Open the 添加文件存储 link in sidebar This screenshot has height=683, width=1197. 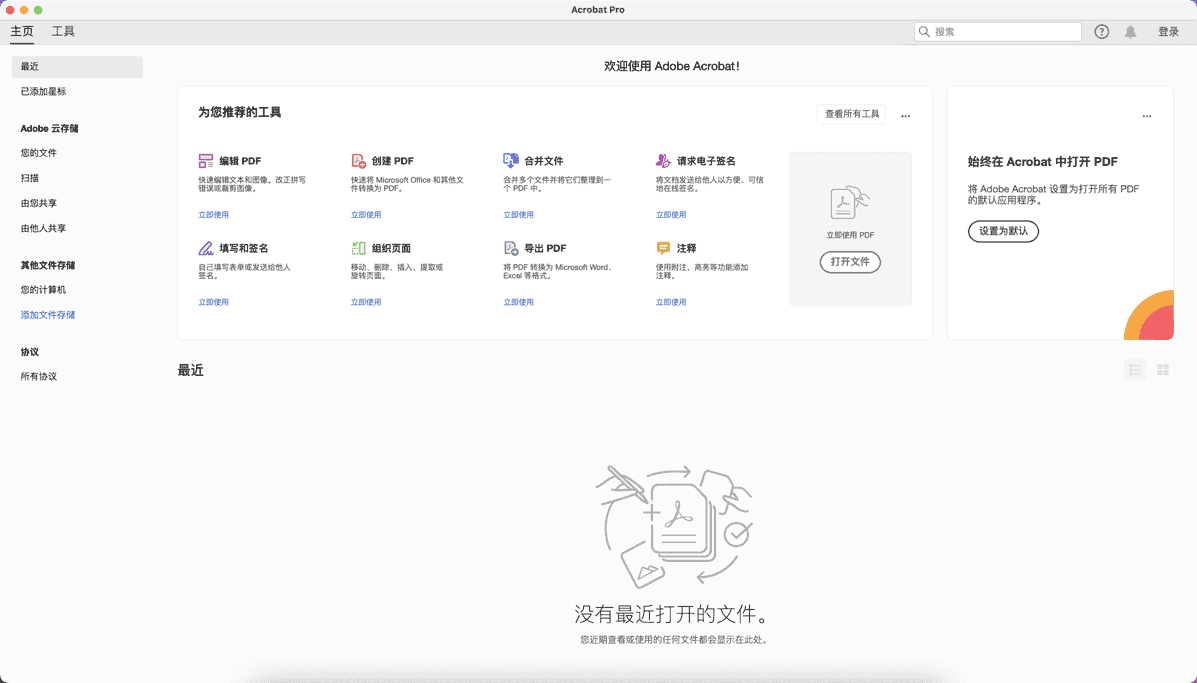click(47, 314)
